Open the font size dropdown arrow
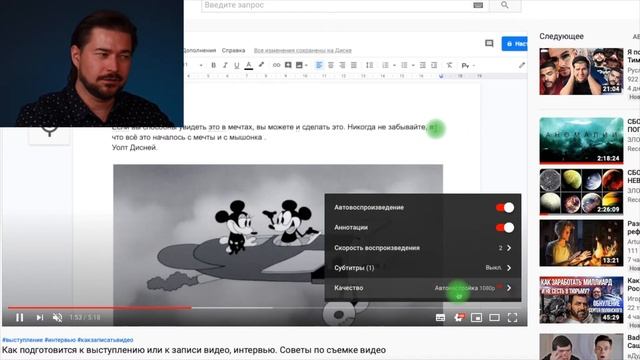This screenshot has height=360, width=640. click(x=201, y=65)
